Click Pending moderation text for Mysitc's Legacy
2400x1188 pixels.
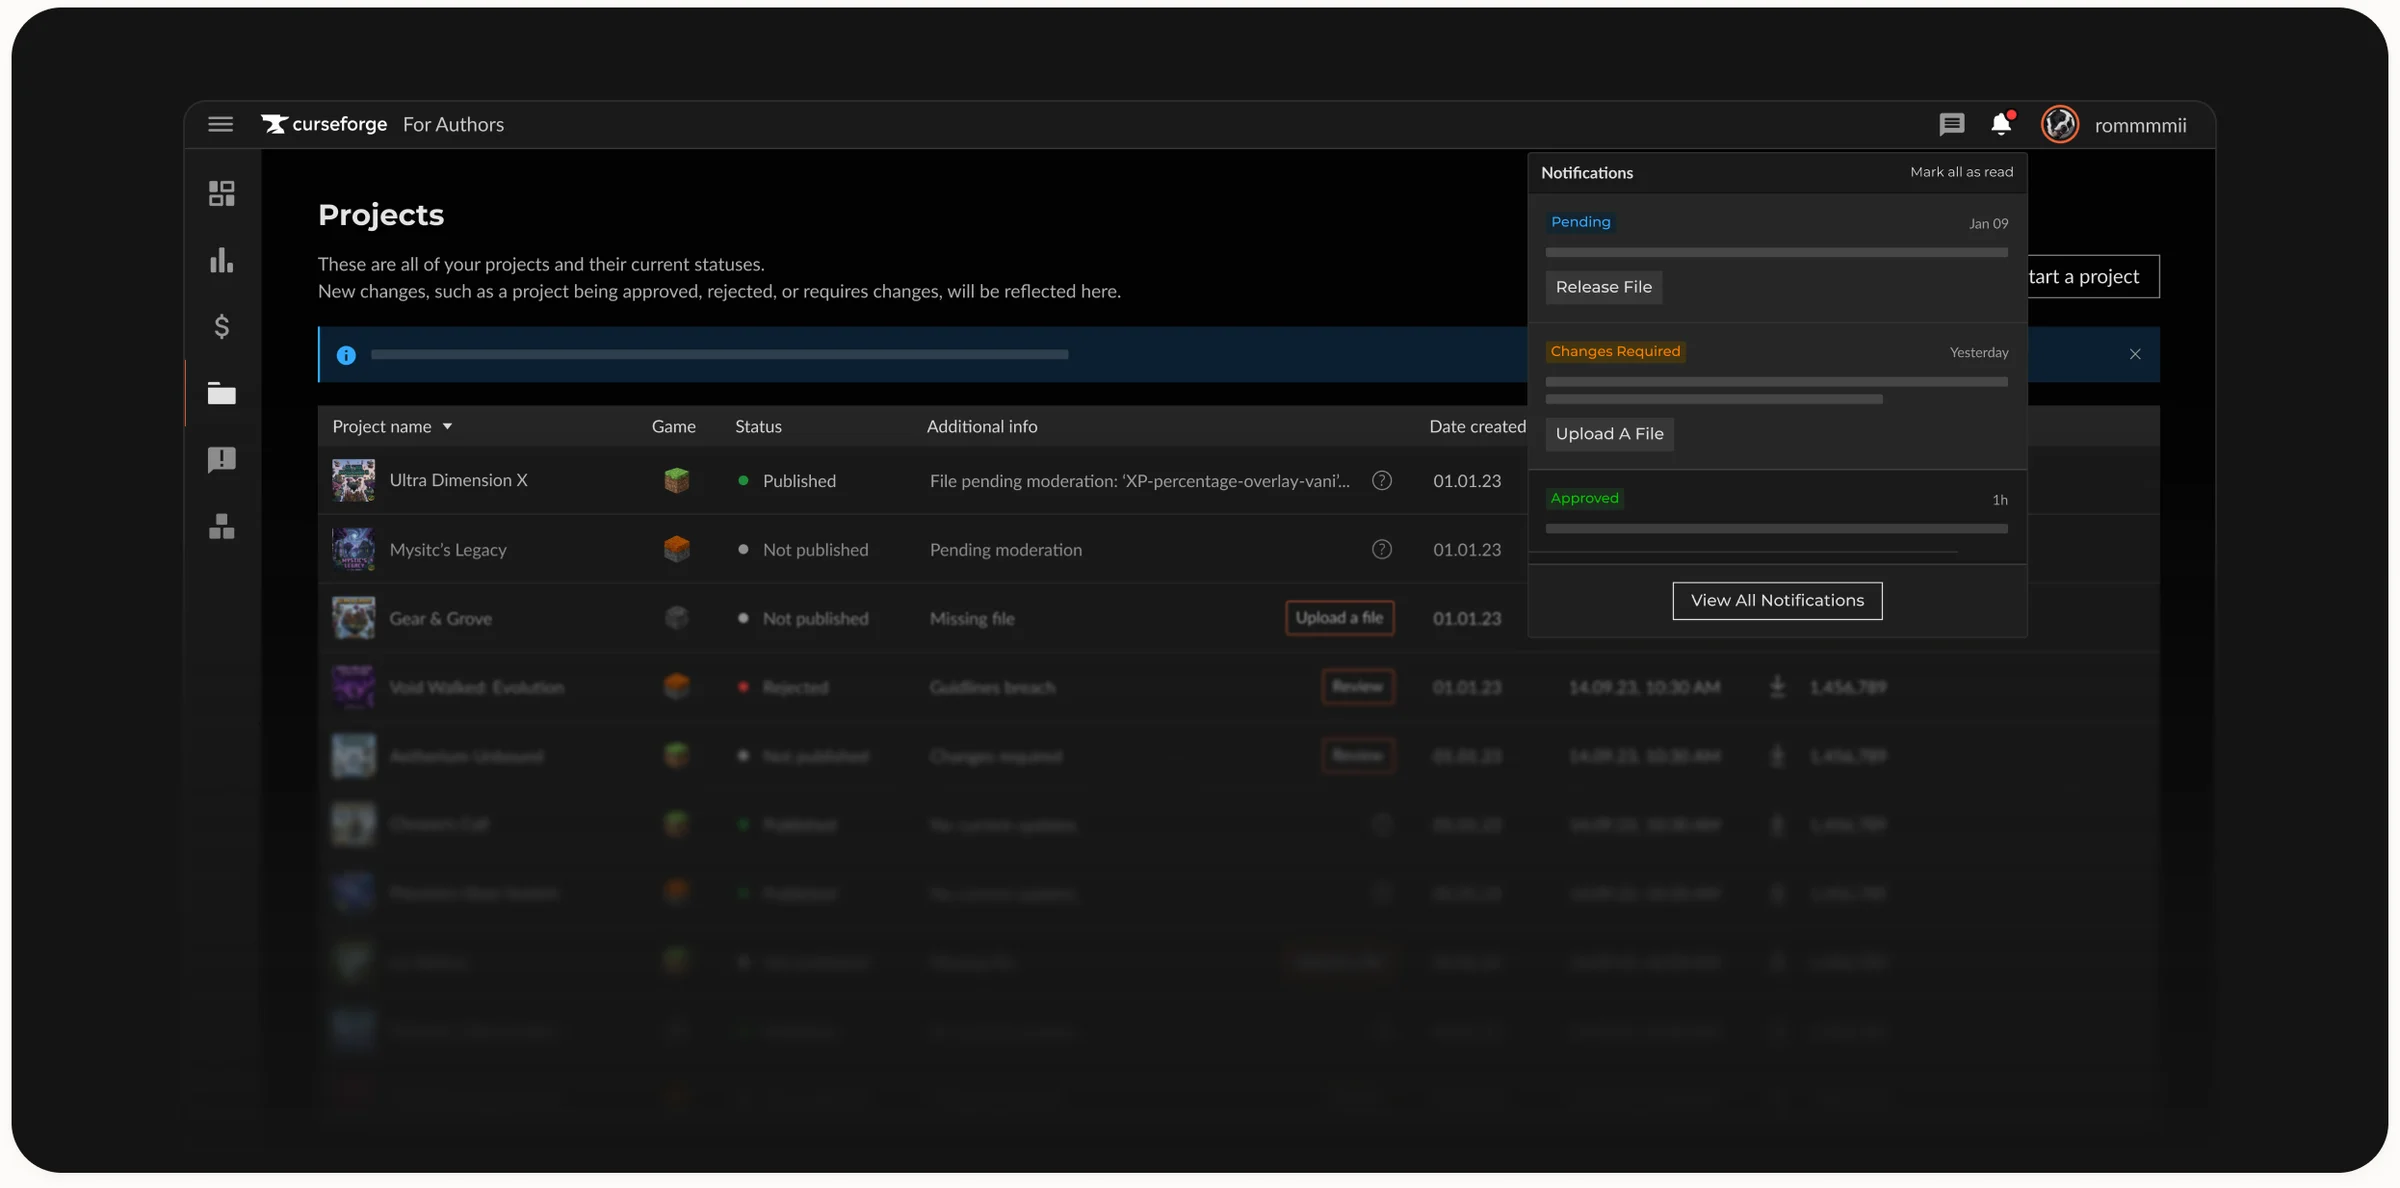[1005, 550]
